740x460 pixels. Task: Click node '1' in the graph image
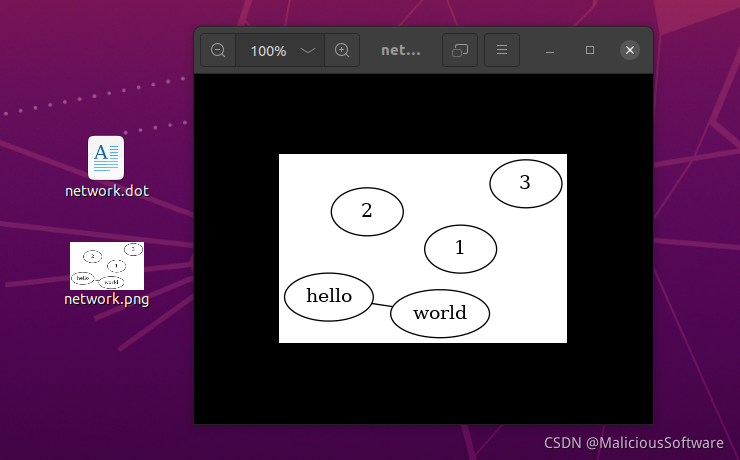coord(461,249)
